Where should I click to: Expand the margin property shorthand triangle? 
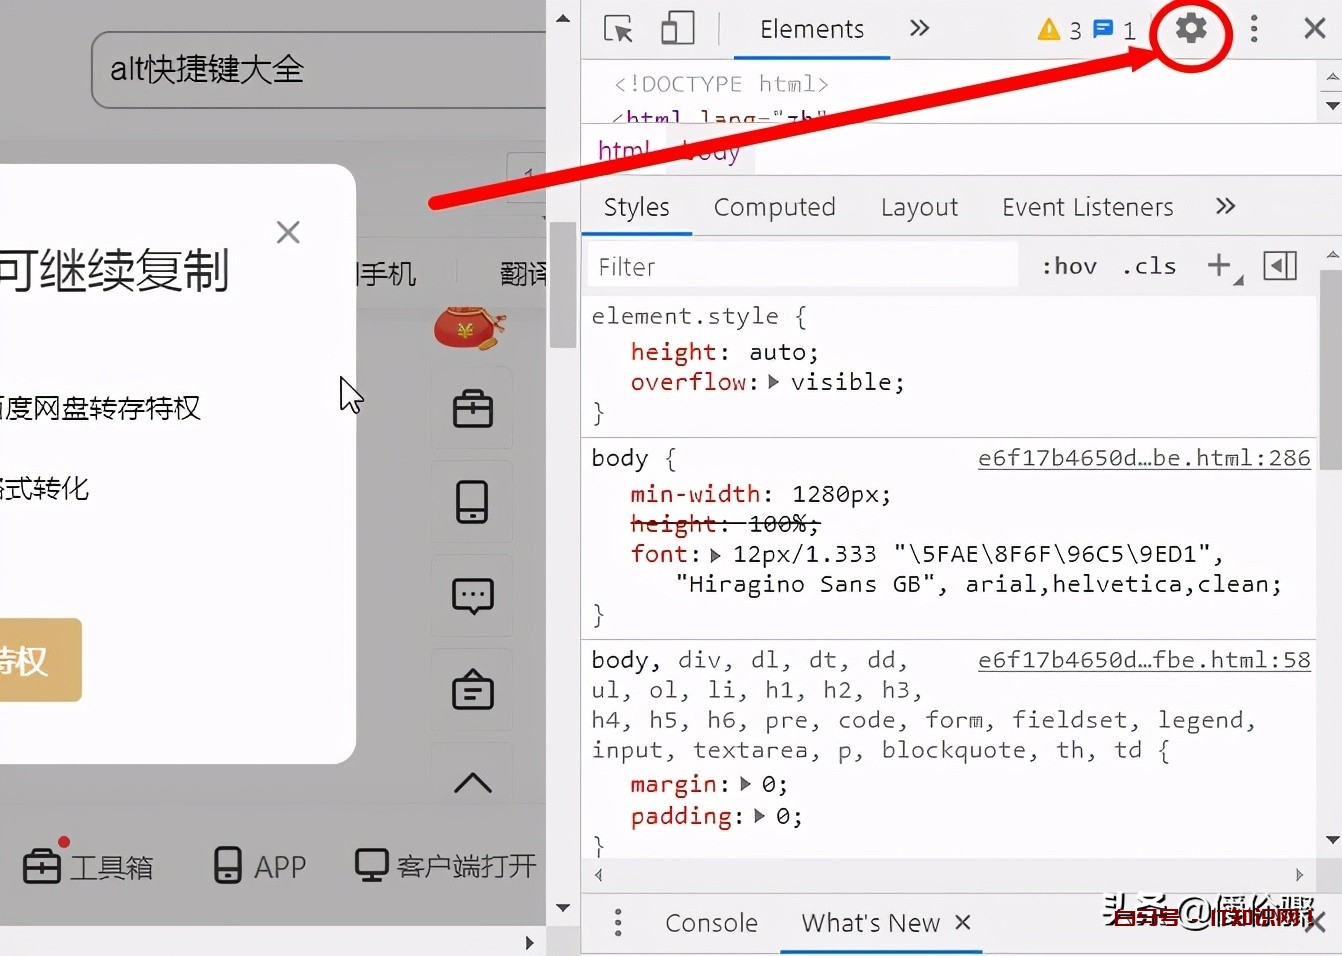tap(745, 784)
